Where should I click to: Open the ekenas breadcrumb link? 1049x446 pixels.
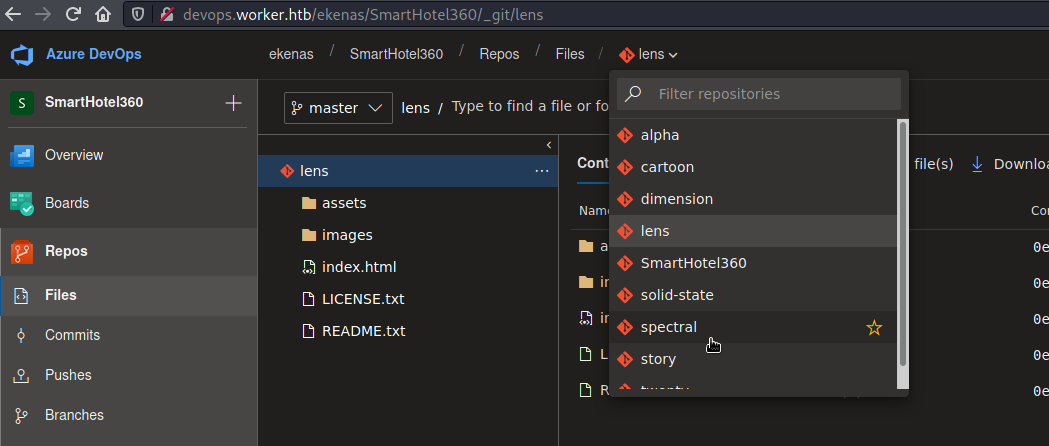point(291,54)
